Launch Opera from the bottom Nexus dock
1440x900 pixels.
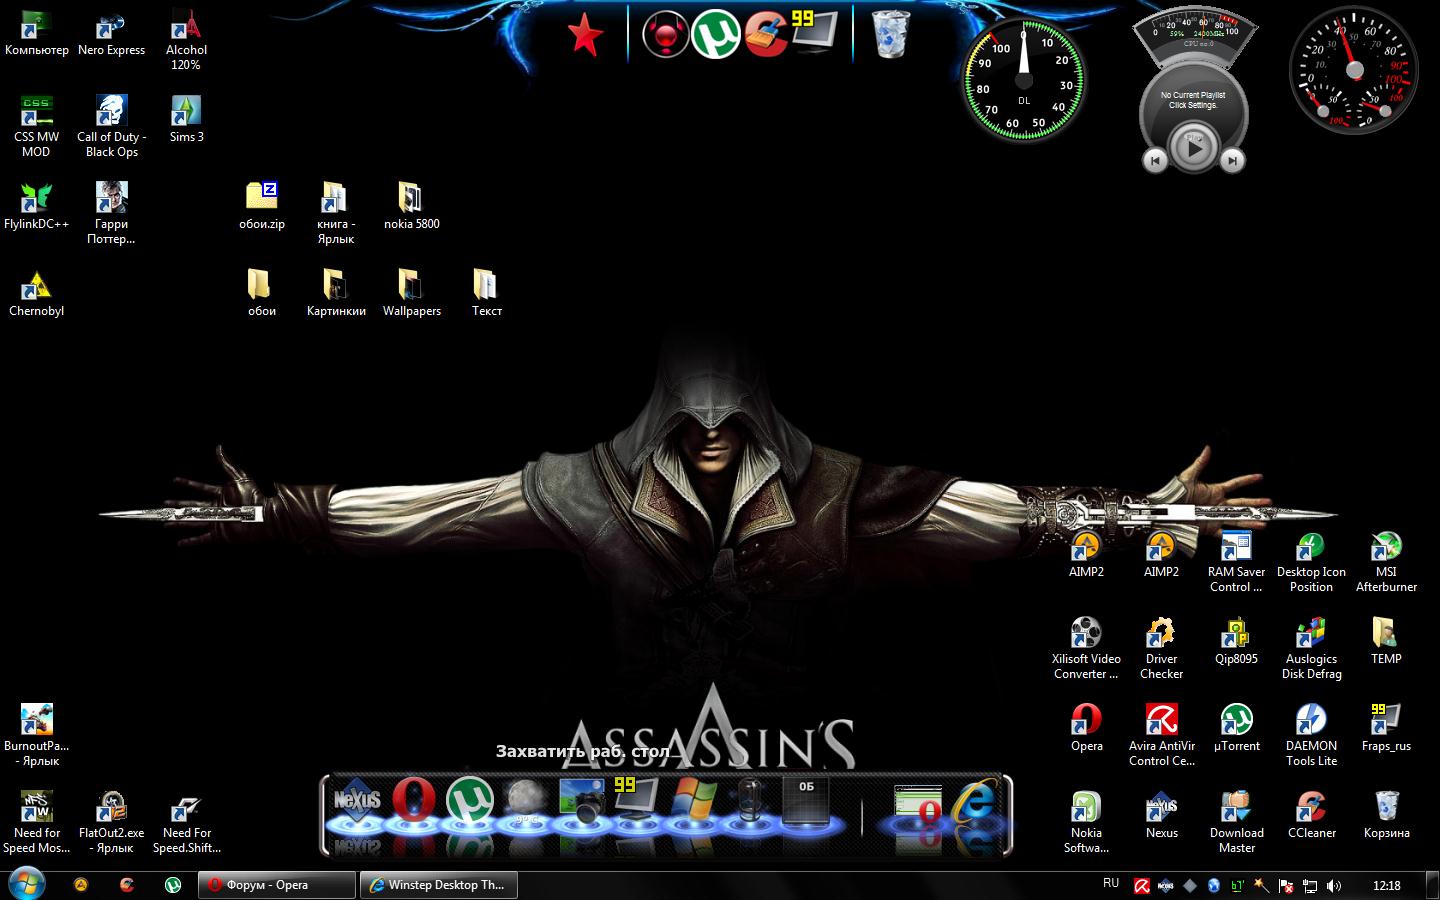[x=414, y=803]
